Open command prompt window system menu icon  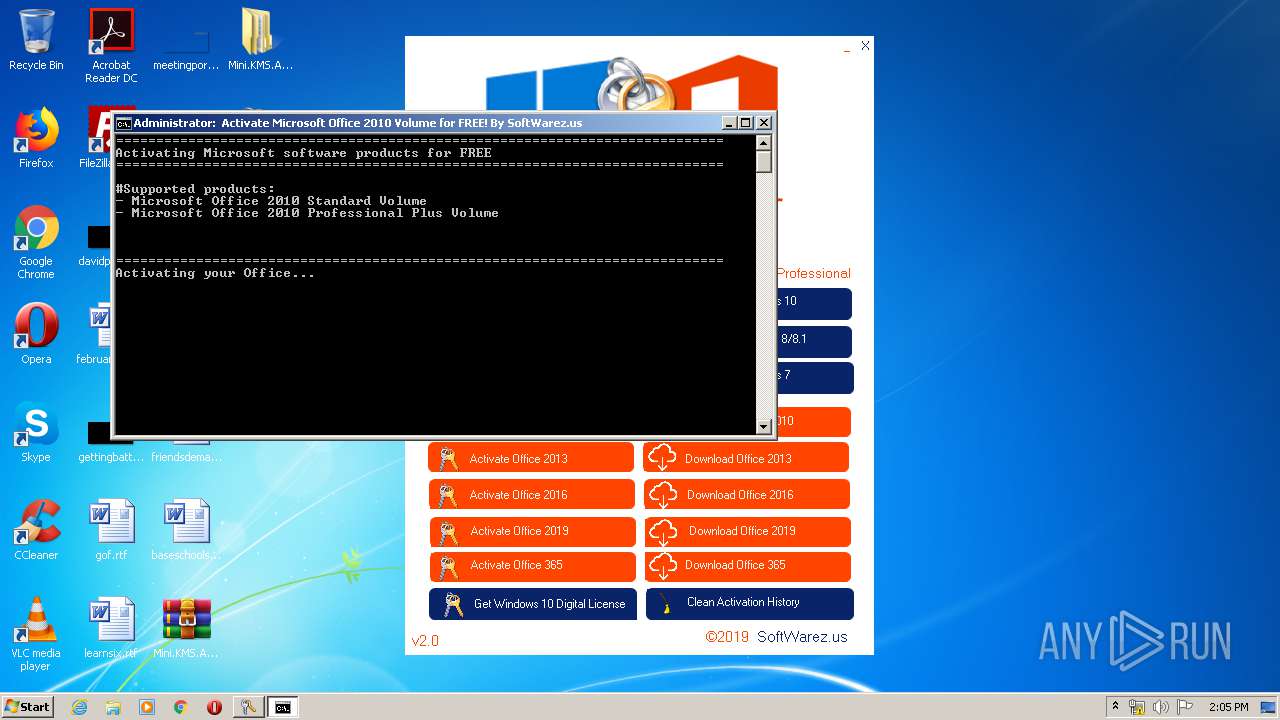pyautogui.click(x=123, y=123)
